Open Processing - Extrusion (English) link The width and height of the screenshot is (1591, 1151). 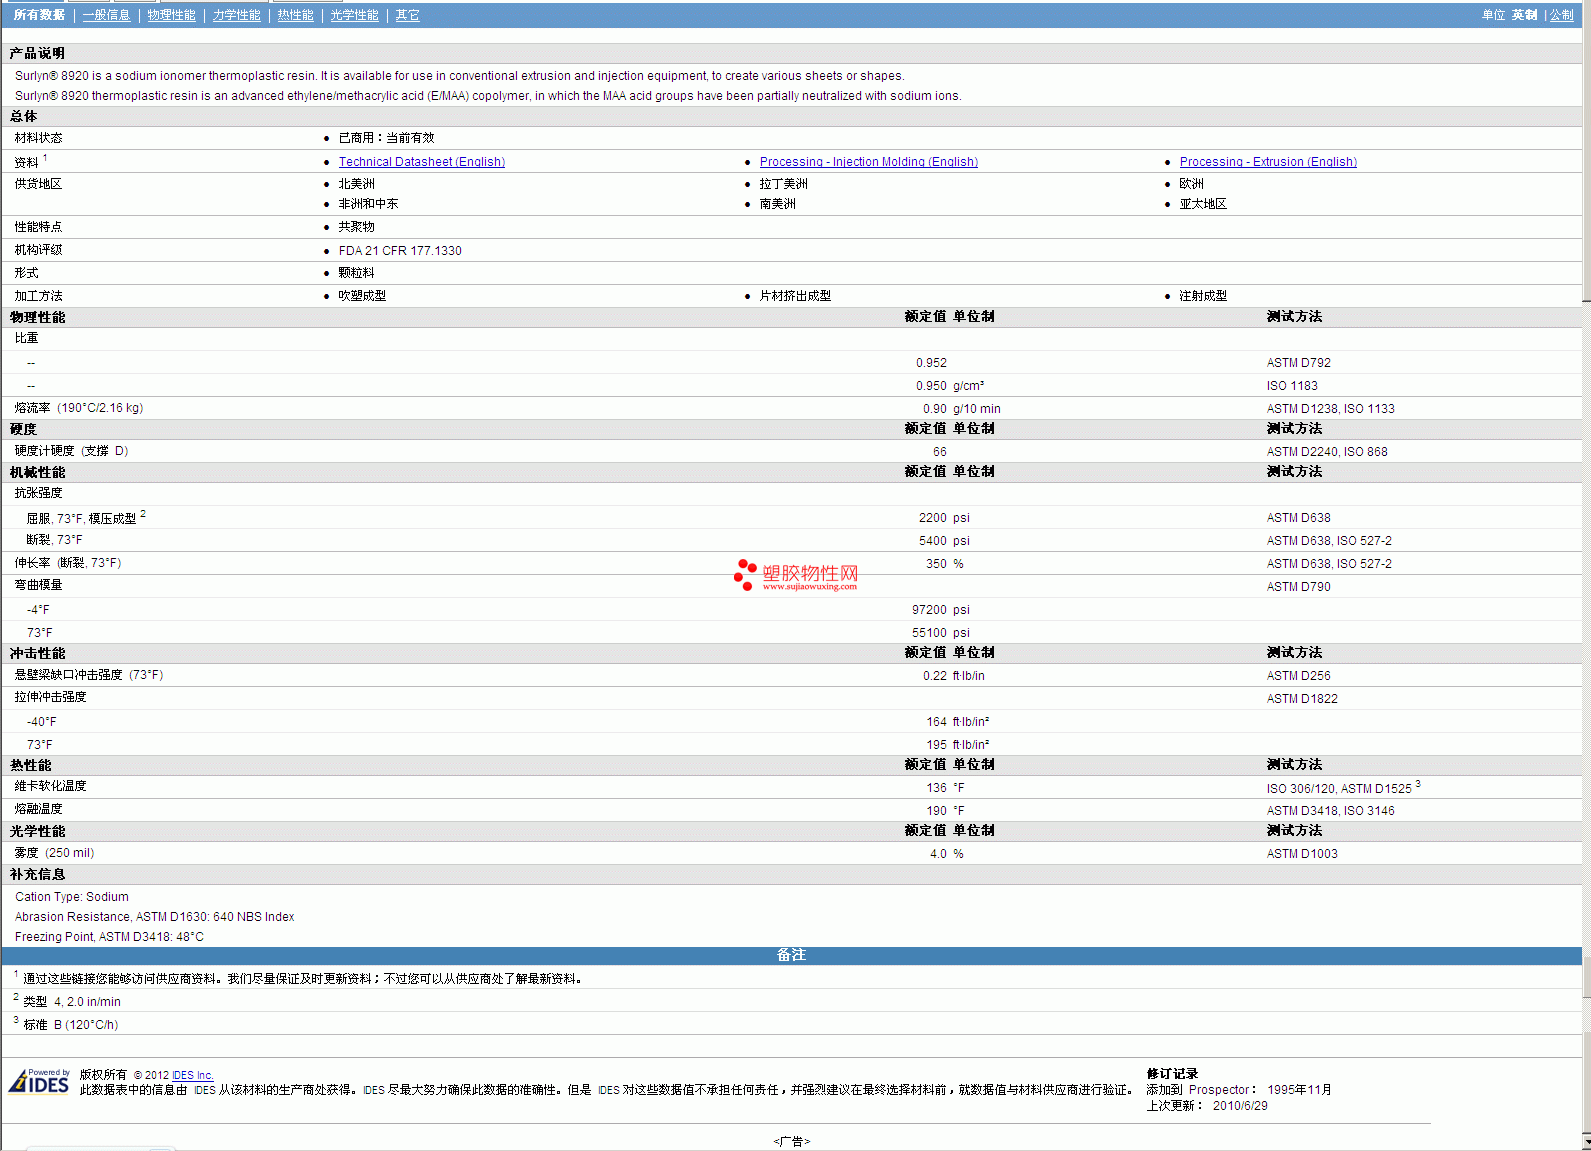point(1267,162)
